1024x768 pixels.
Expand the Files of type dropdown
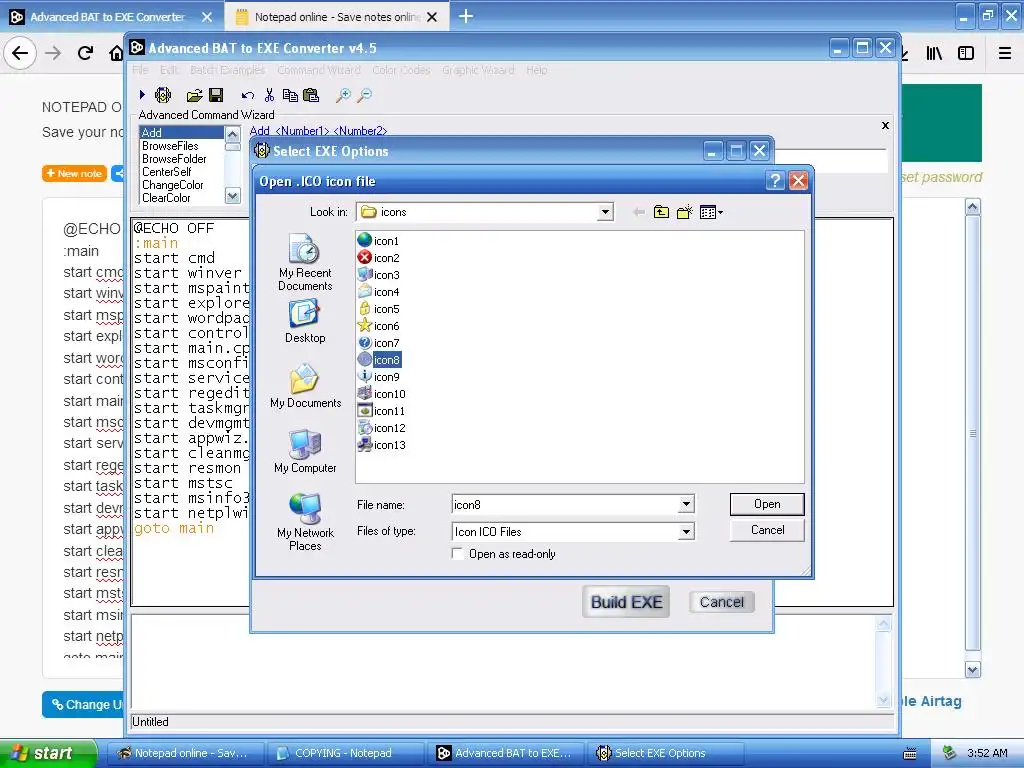click(x=686, y=532)
